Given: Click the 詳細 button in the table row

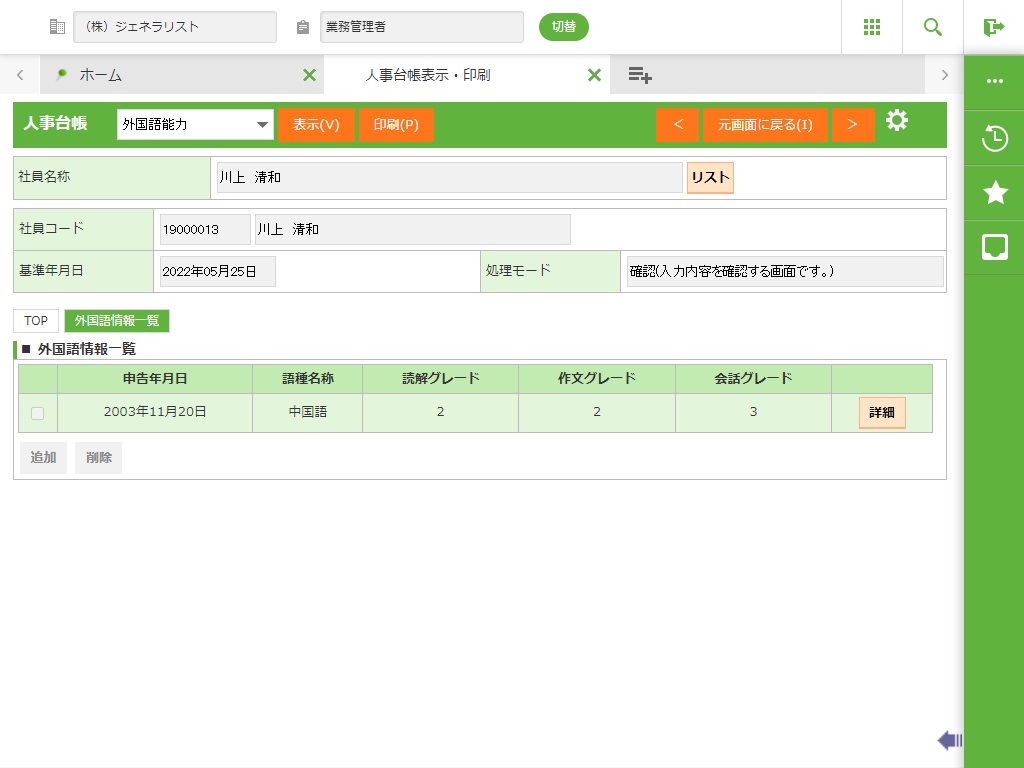Looking at the screenshot, I should click(x=881, y=413).
